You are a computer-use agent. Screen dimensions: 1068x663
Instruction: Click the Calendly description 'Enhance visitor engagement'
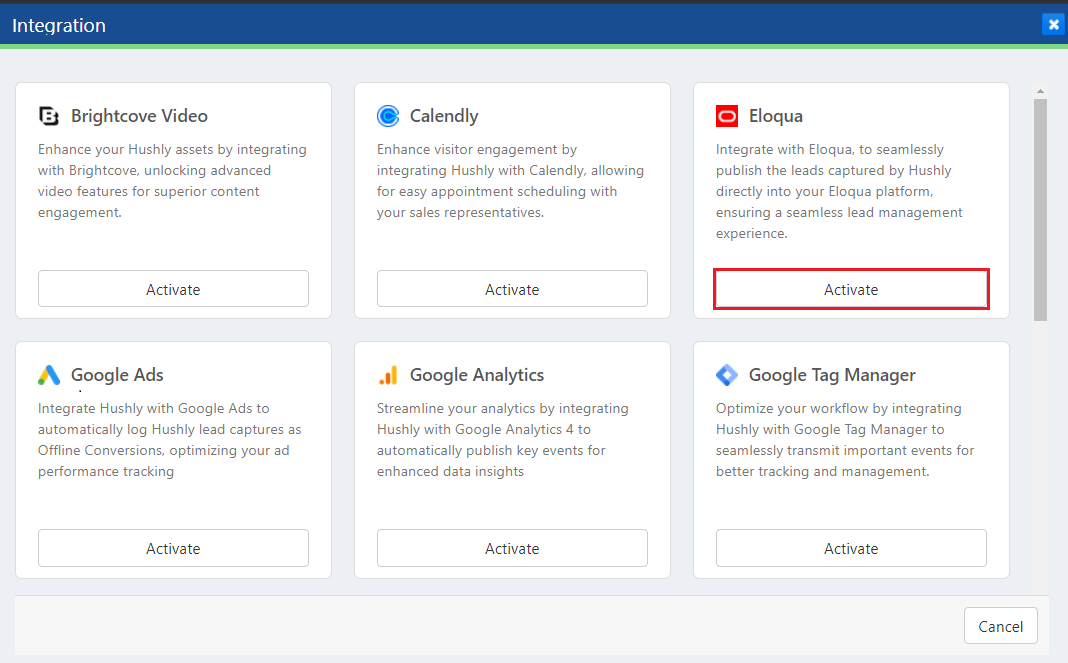(510, 181)
